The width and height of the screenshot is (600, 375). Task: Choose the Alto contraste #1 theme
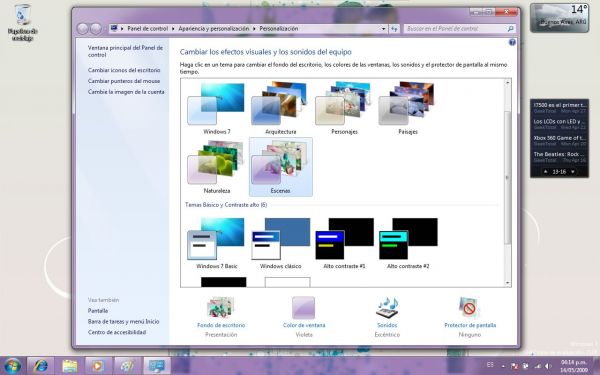click(344, 243)
